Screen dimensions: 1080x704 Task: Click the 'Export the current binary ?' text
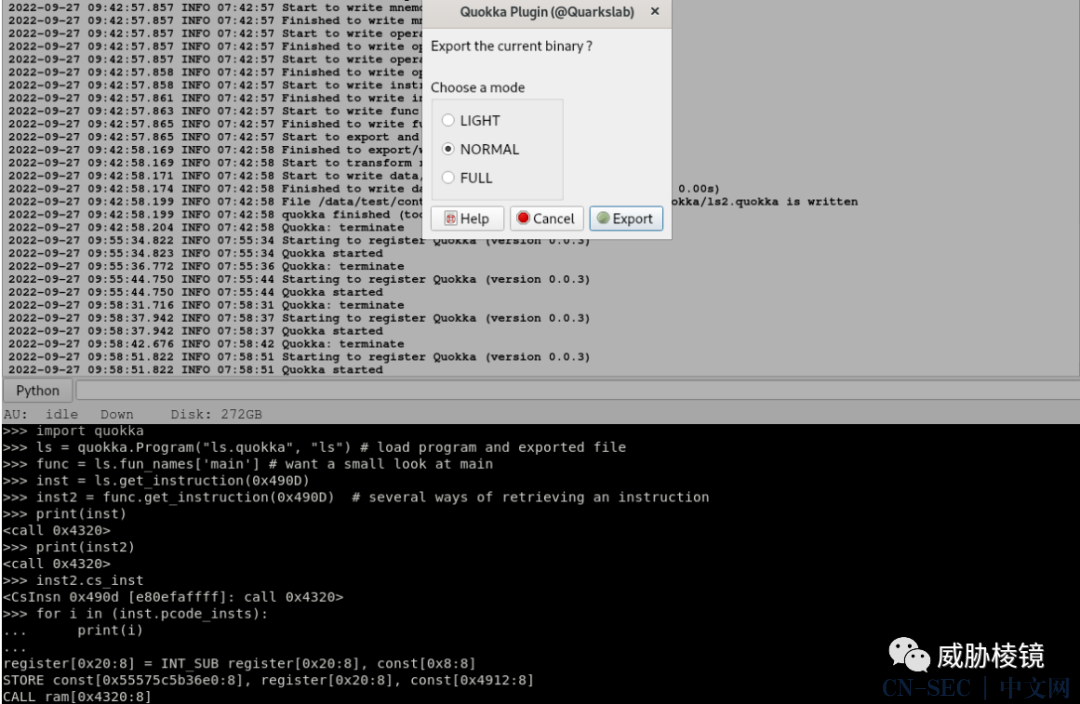click(x=511, y=46)
